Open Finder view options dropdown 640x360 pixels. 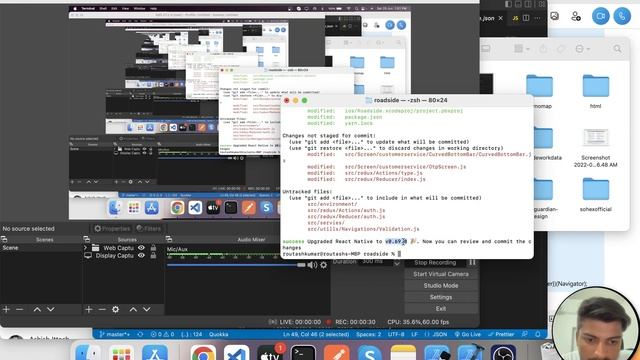521,49
